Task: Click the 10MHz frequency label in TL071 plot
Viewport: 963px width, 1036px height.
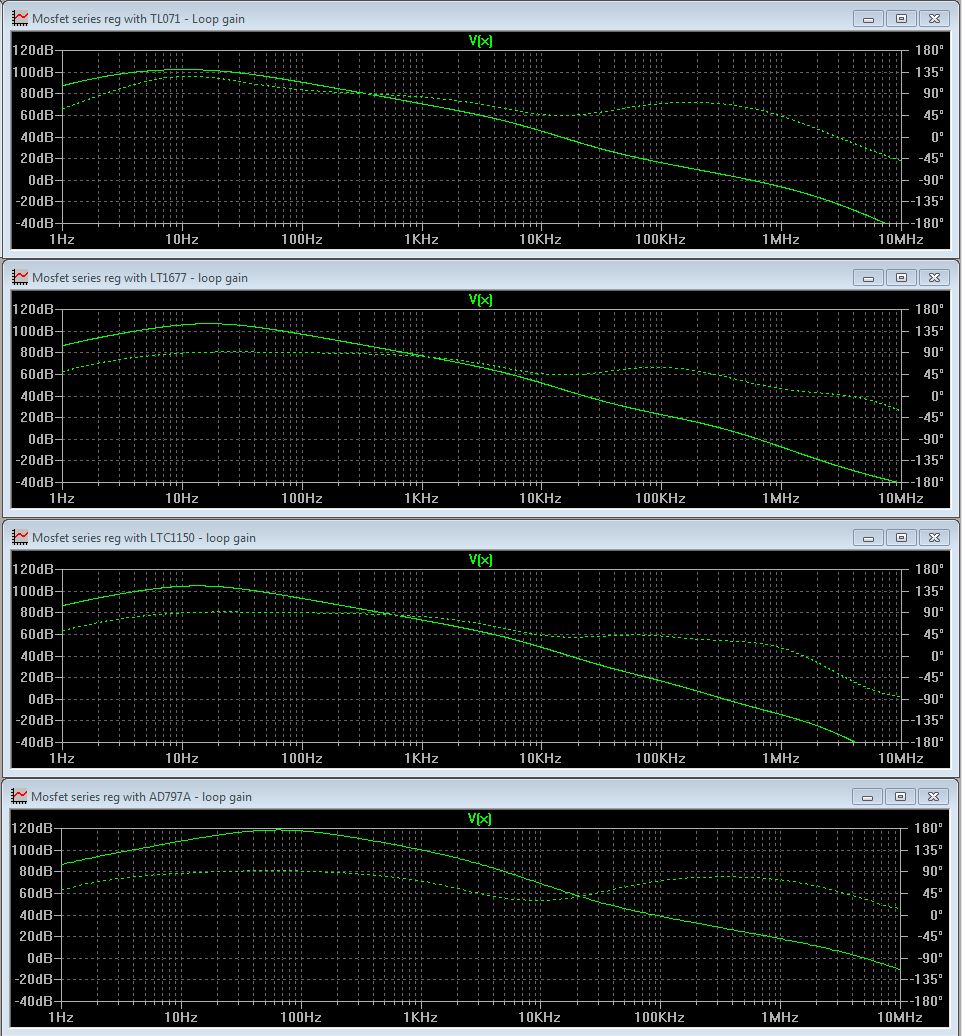Action: [x=900, y=239]
